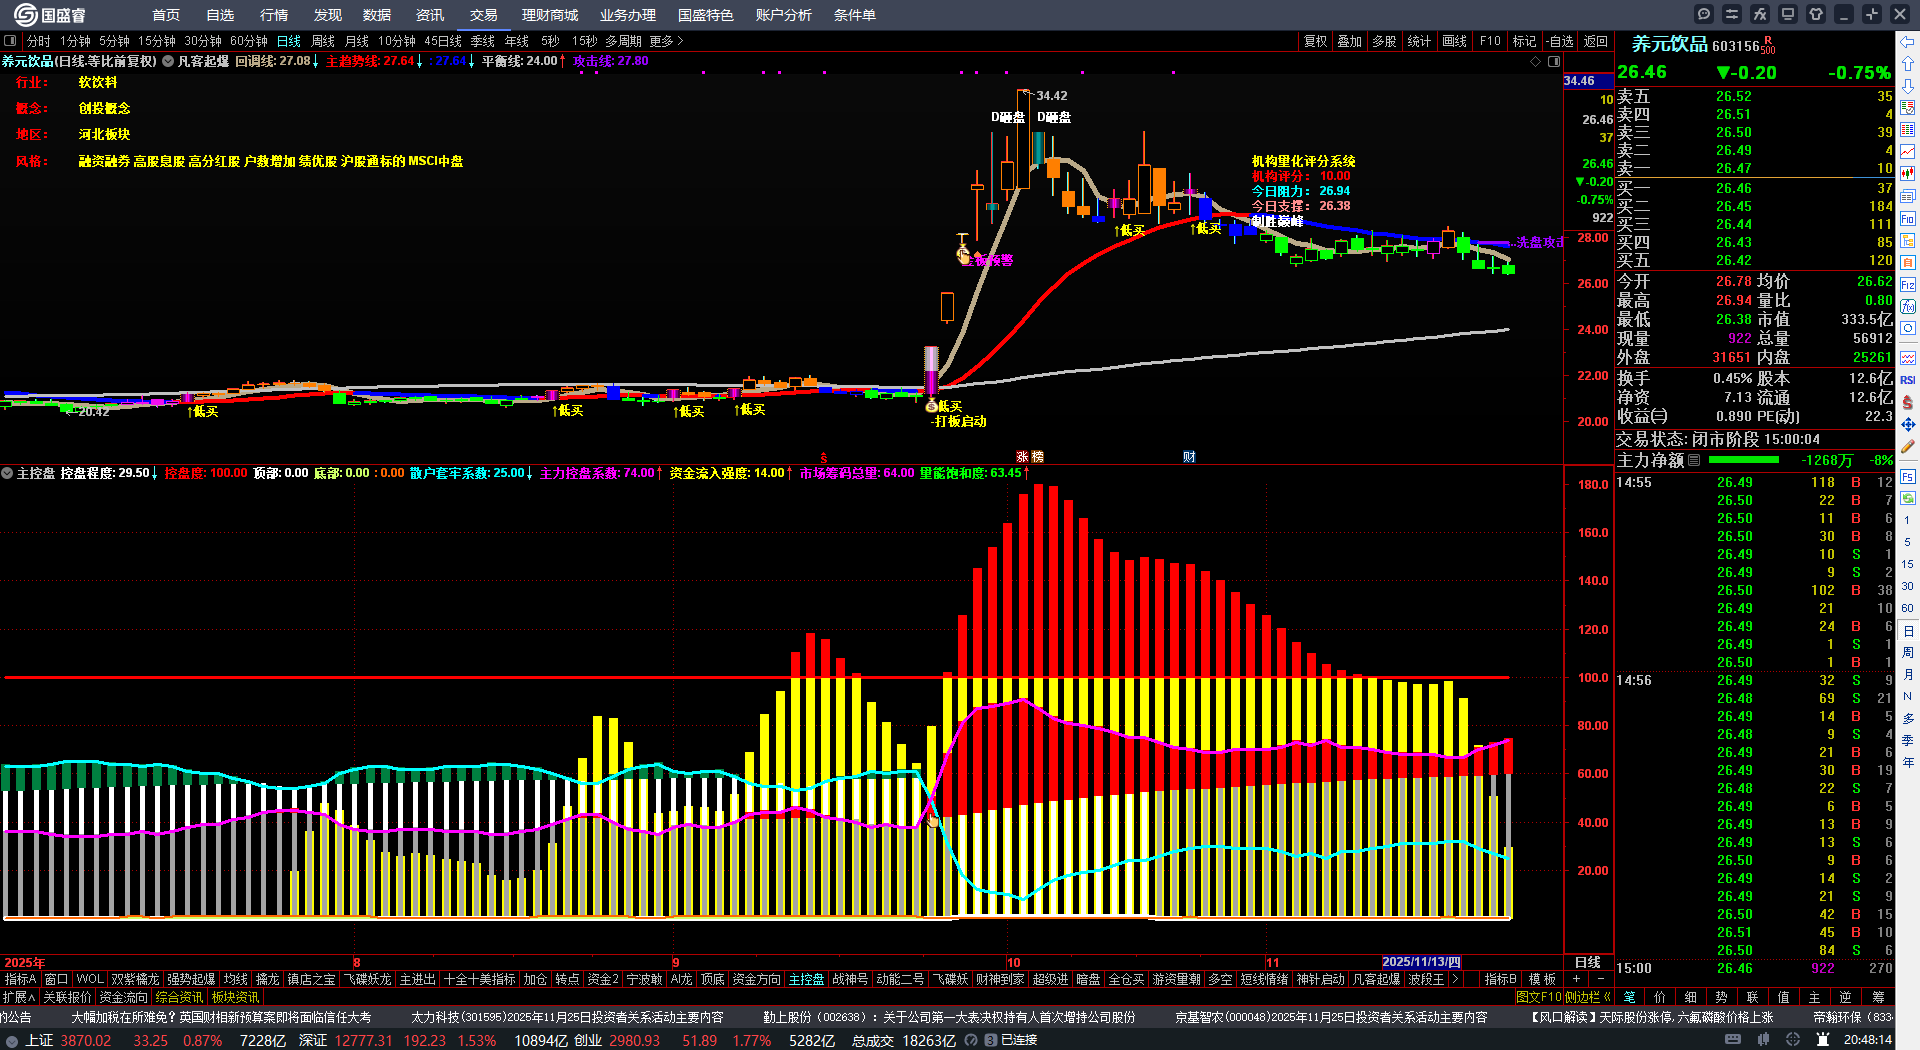Click the minus button to remove indicator pane
Screen dimensions: 1920x1050
[1600, 979]
